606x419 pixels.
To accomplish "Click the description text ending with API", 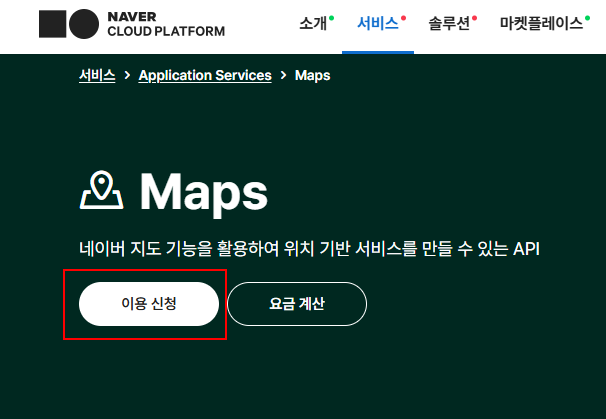I will (x=309, y=249).
